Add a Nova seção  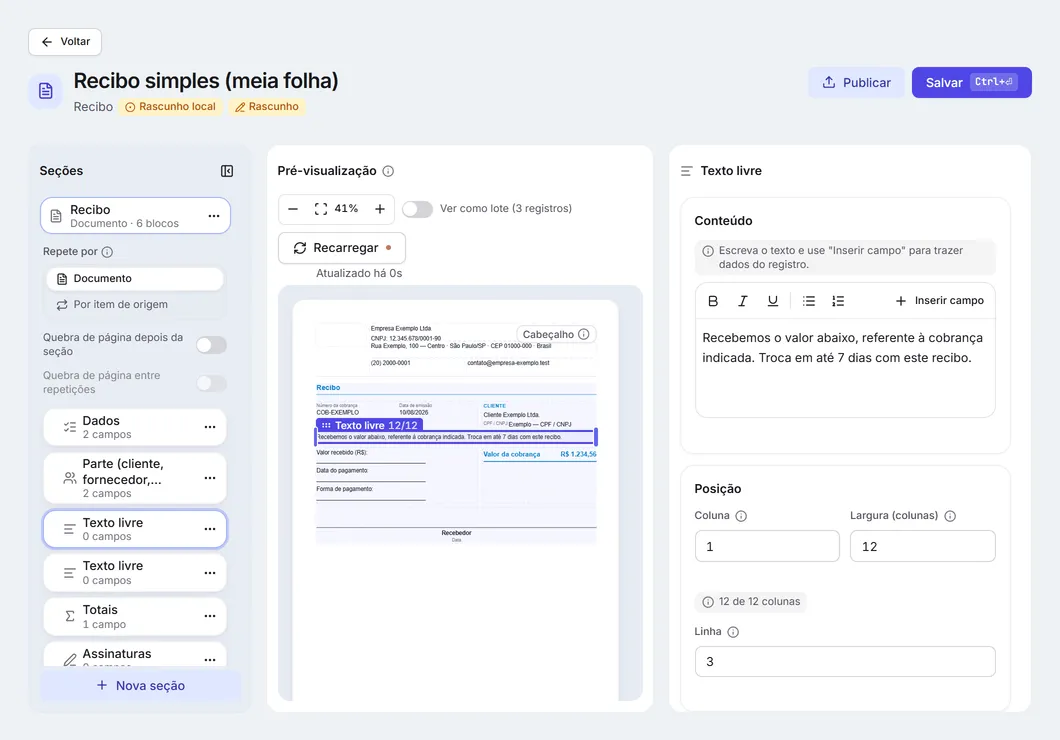pos(141,685)
